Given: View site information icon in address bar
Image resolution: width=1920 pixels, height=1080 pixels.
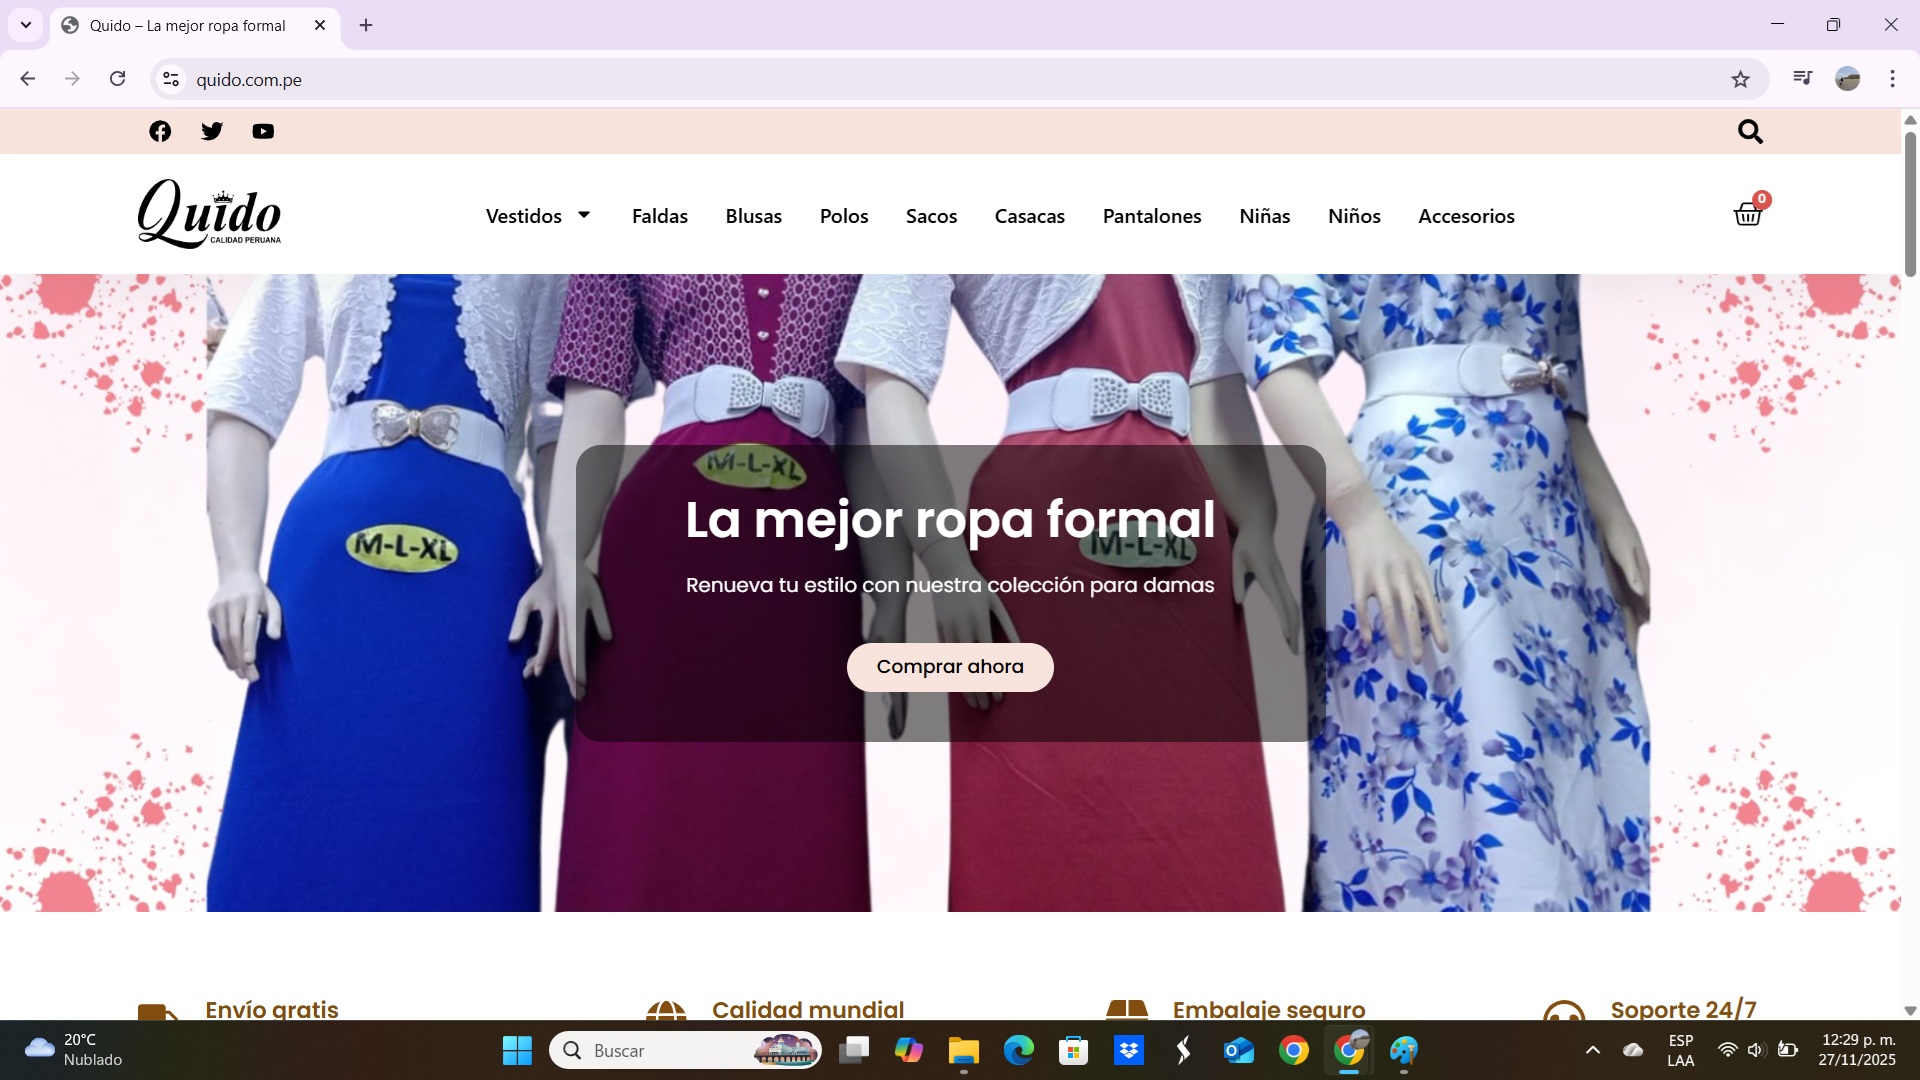Looking at the screenshot, I should click(171, 79).
